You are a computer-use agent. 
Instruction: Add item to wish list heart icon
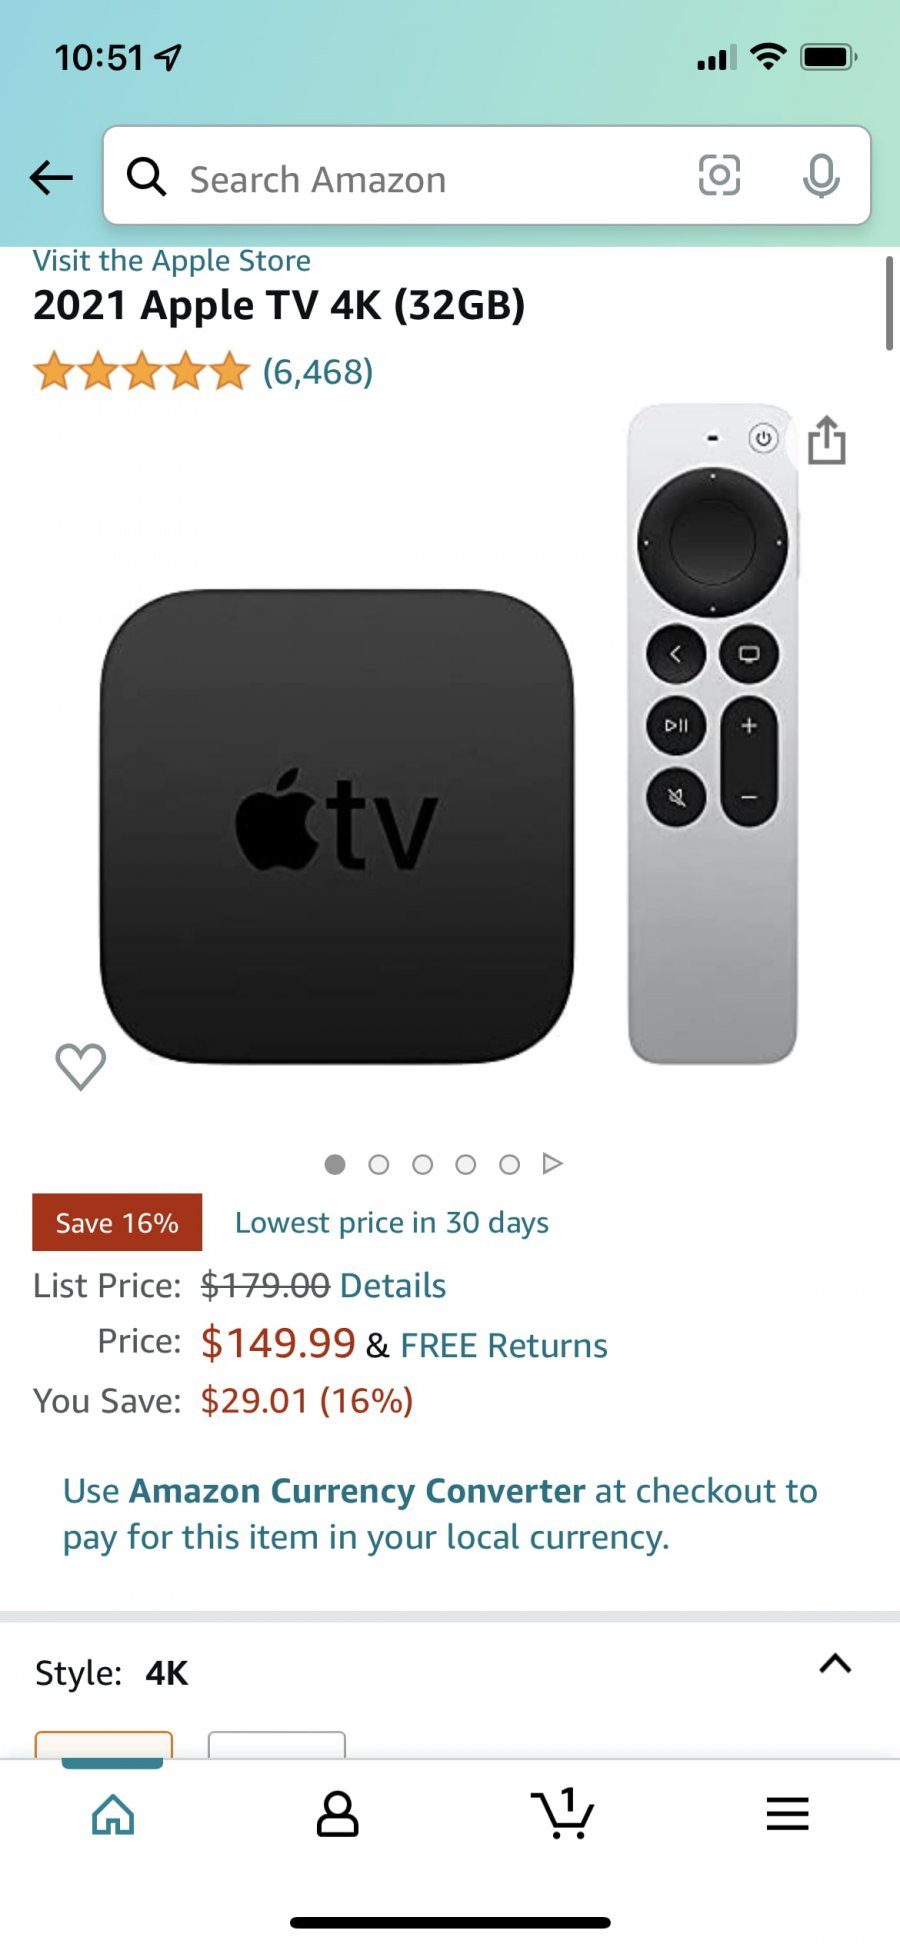pos(81,1066)
